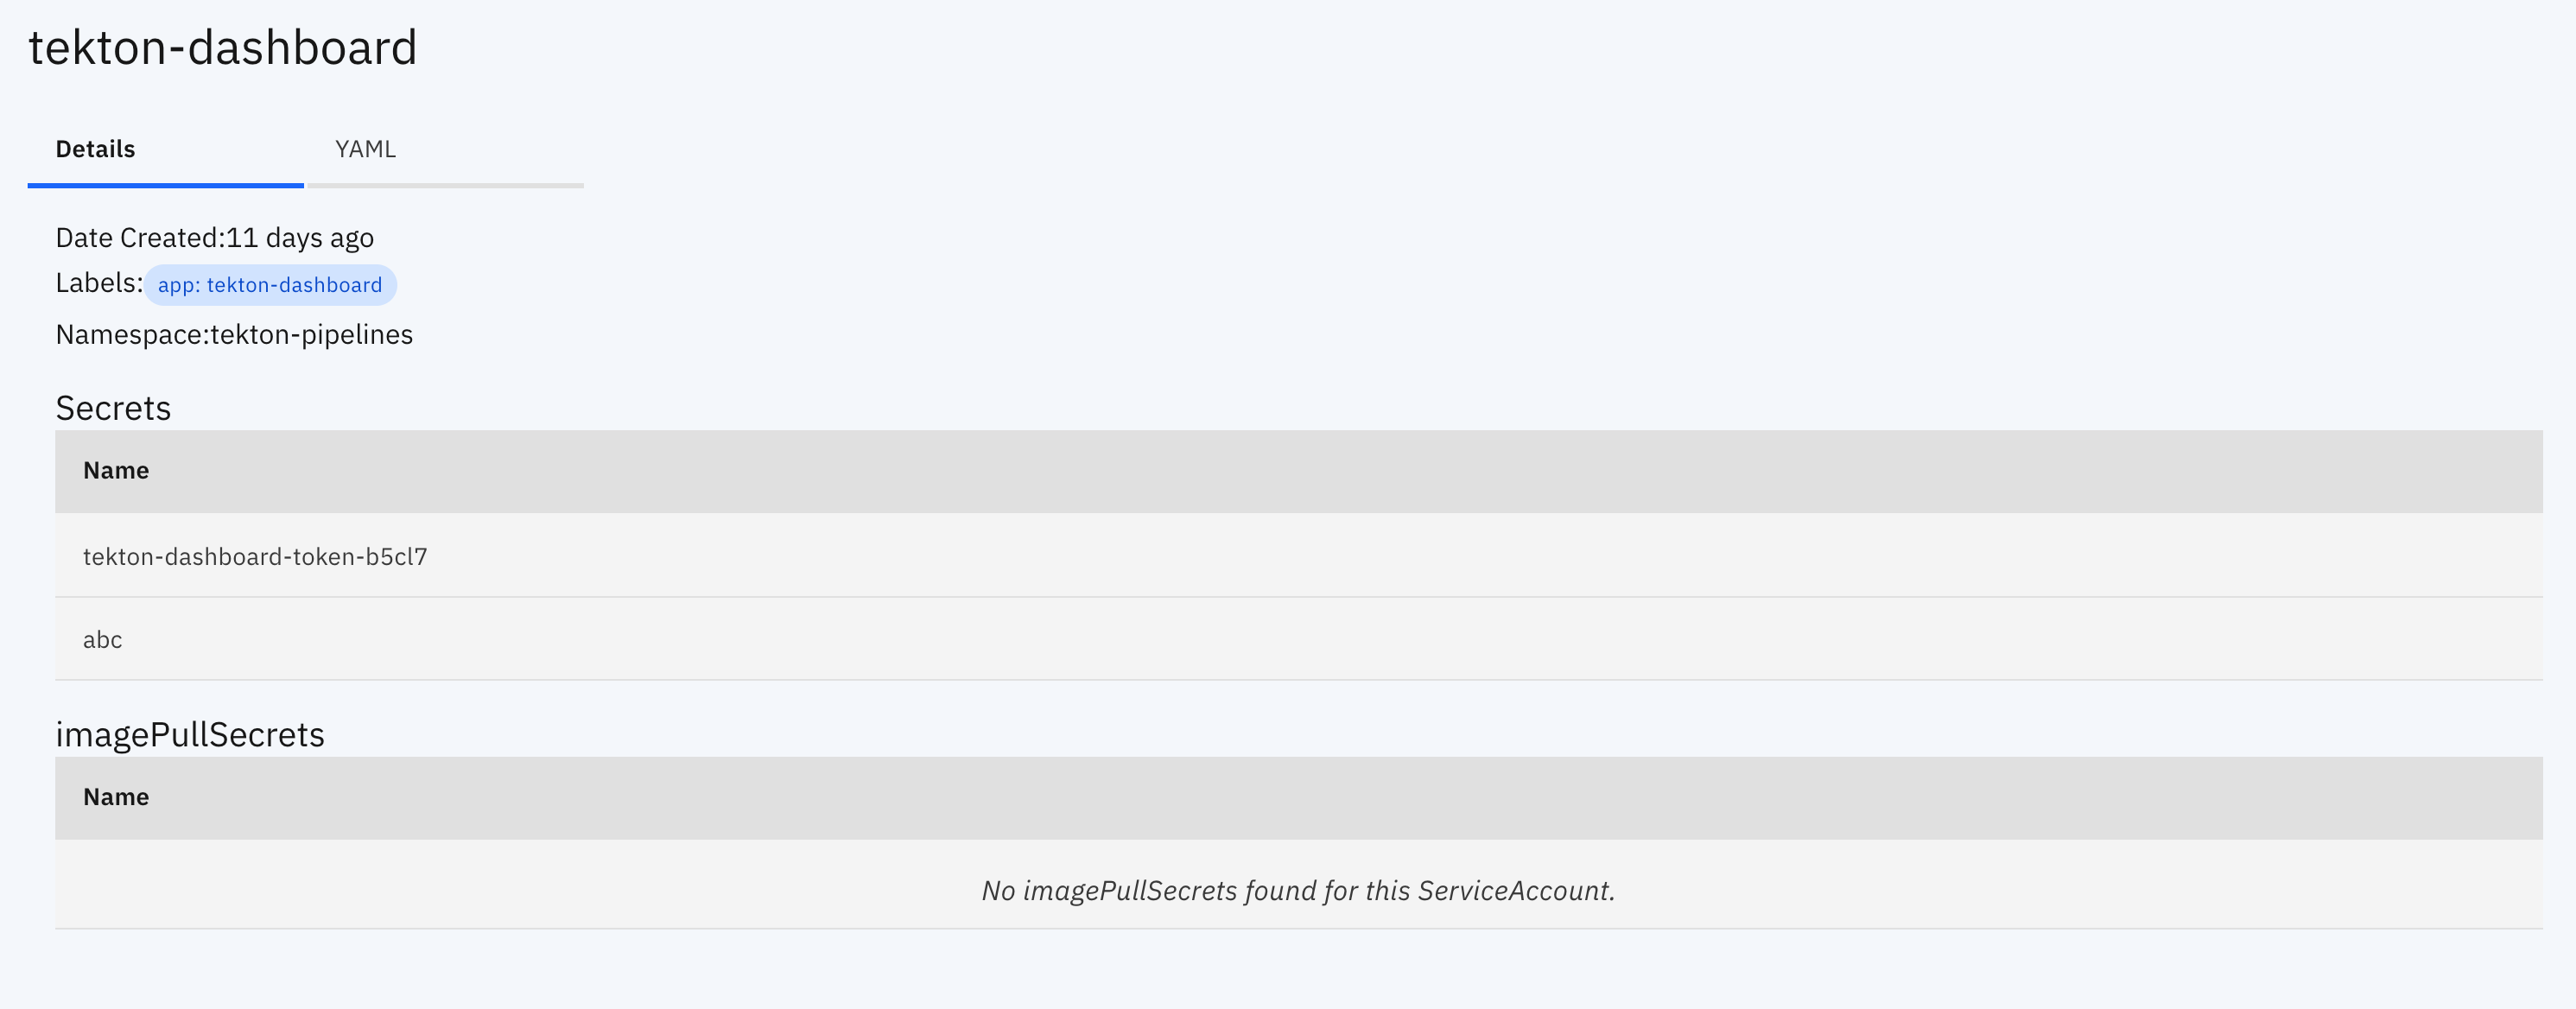Click below the YAML tab divider line
The image size is (2576, 1009).
pos(445,186)
